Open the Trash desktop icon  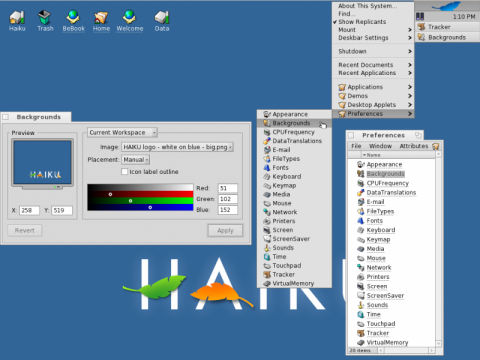(x=45, y=20)
